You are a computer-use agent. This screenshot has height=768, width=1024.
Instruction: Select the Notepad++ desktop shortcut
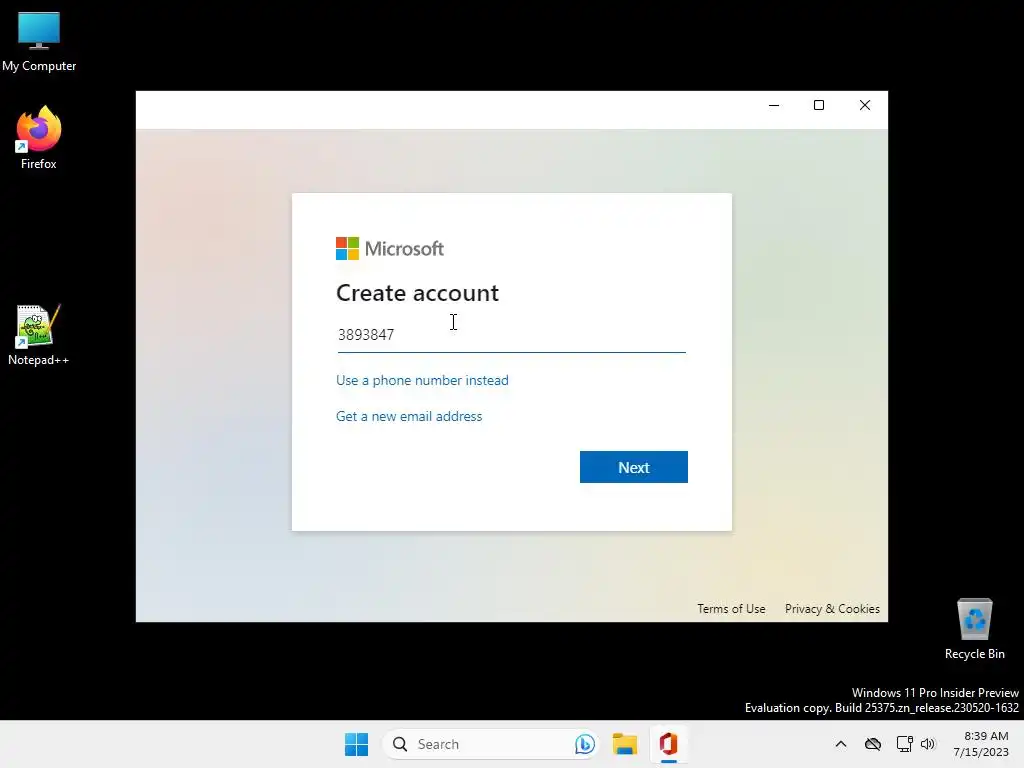[x=39, y=334]
